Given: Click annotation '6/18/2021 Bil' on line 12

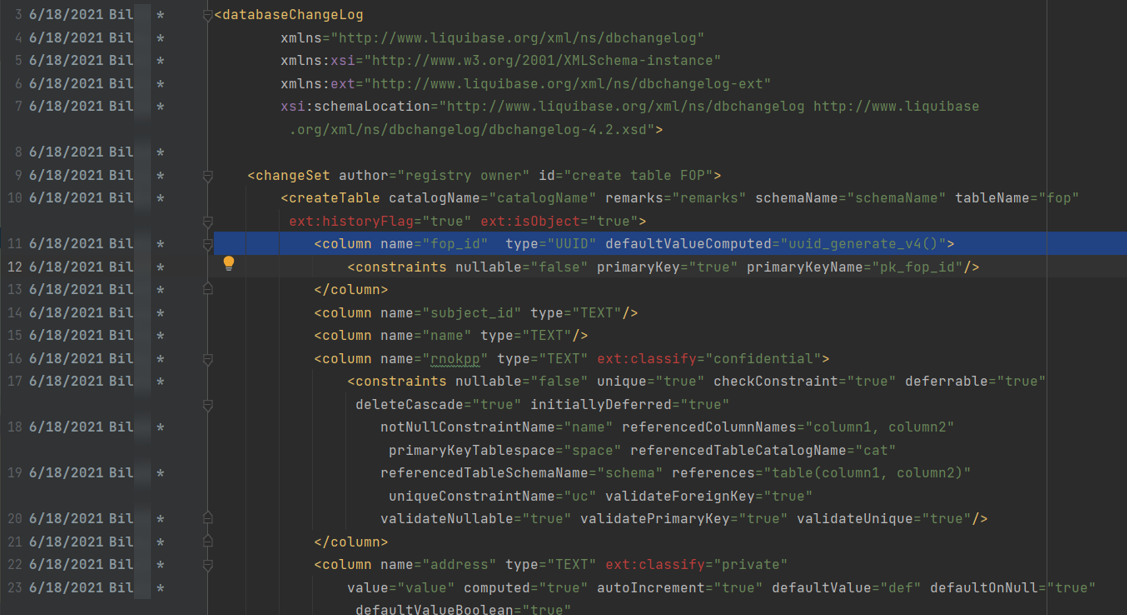Looking at the screenshot, I should (x=80, y=267).
